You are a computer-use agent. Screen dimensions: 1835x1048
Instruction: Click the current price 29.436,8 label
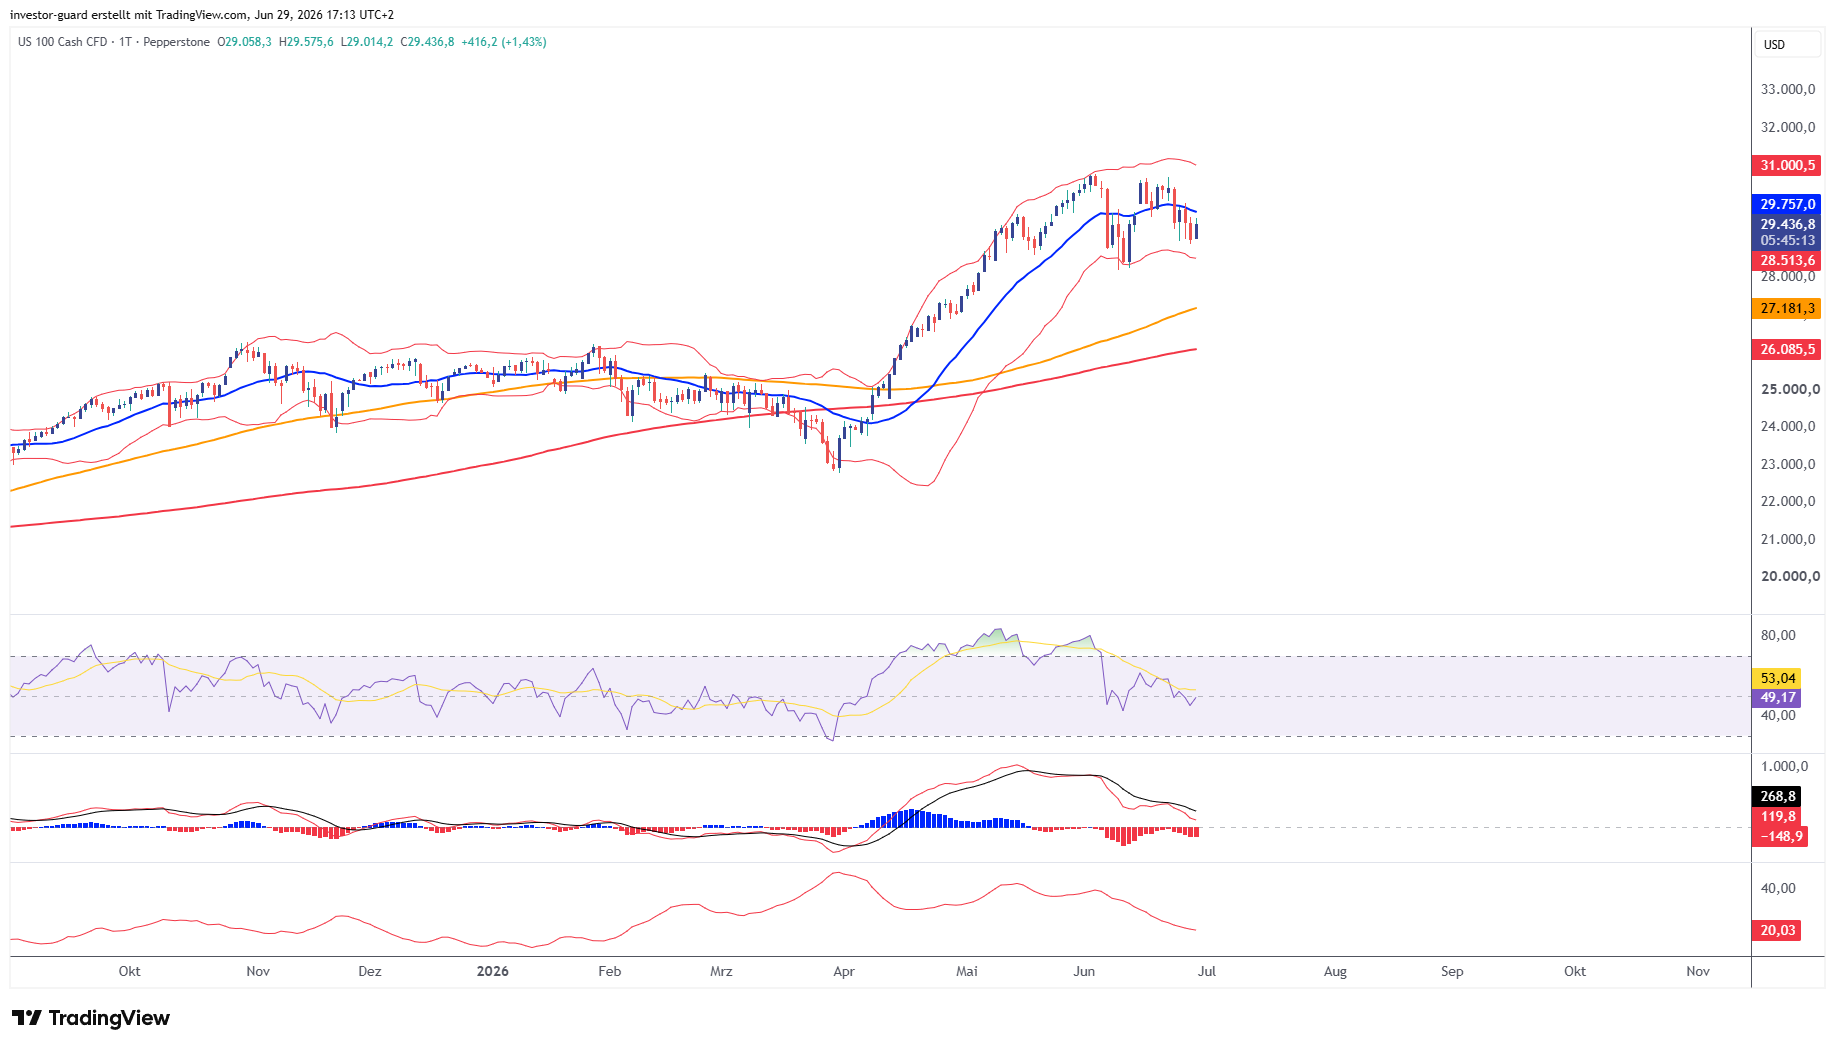(x=1787, y=224)
